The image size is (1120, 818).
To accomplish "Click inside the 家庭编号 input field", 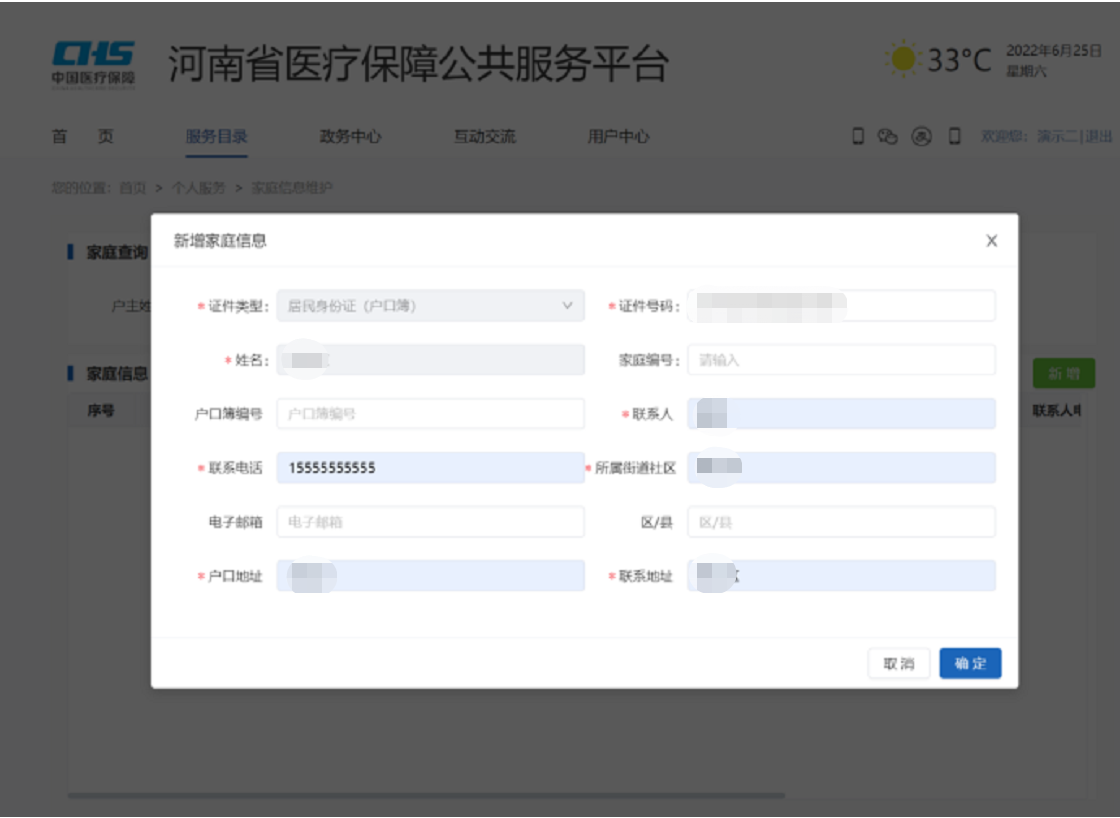I will pos(842,360).
